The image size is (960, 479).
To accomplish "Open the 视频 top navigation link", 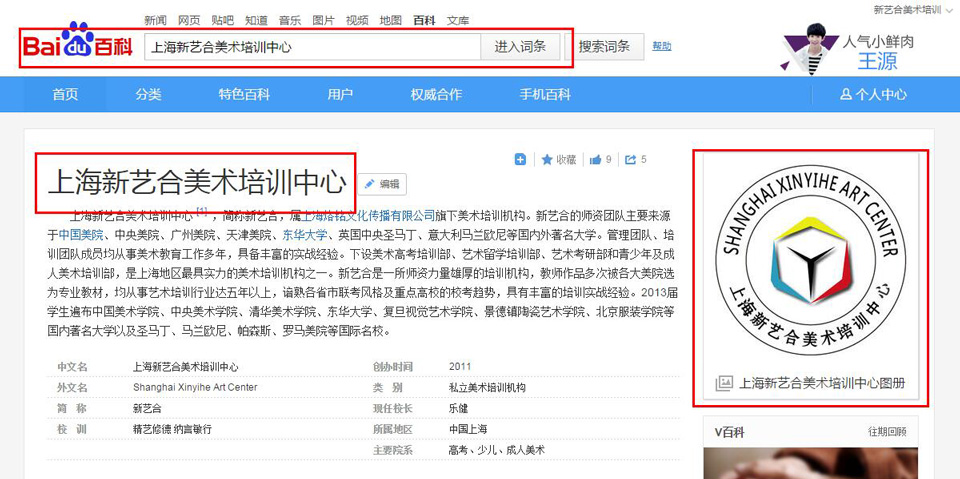I will pos(357,20).
